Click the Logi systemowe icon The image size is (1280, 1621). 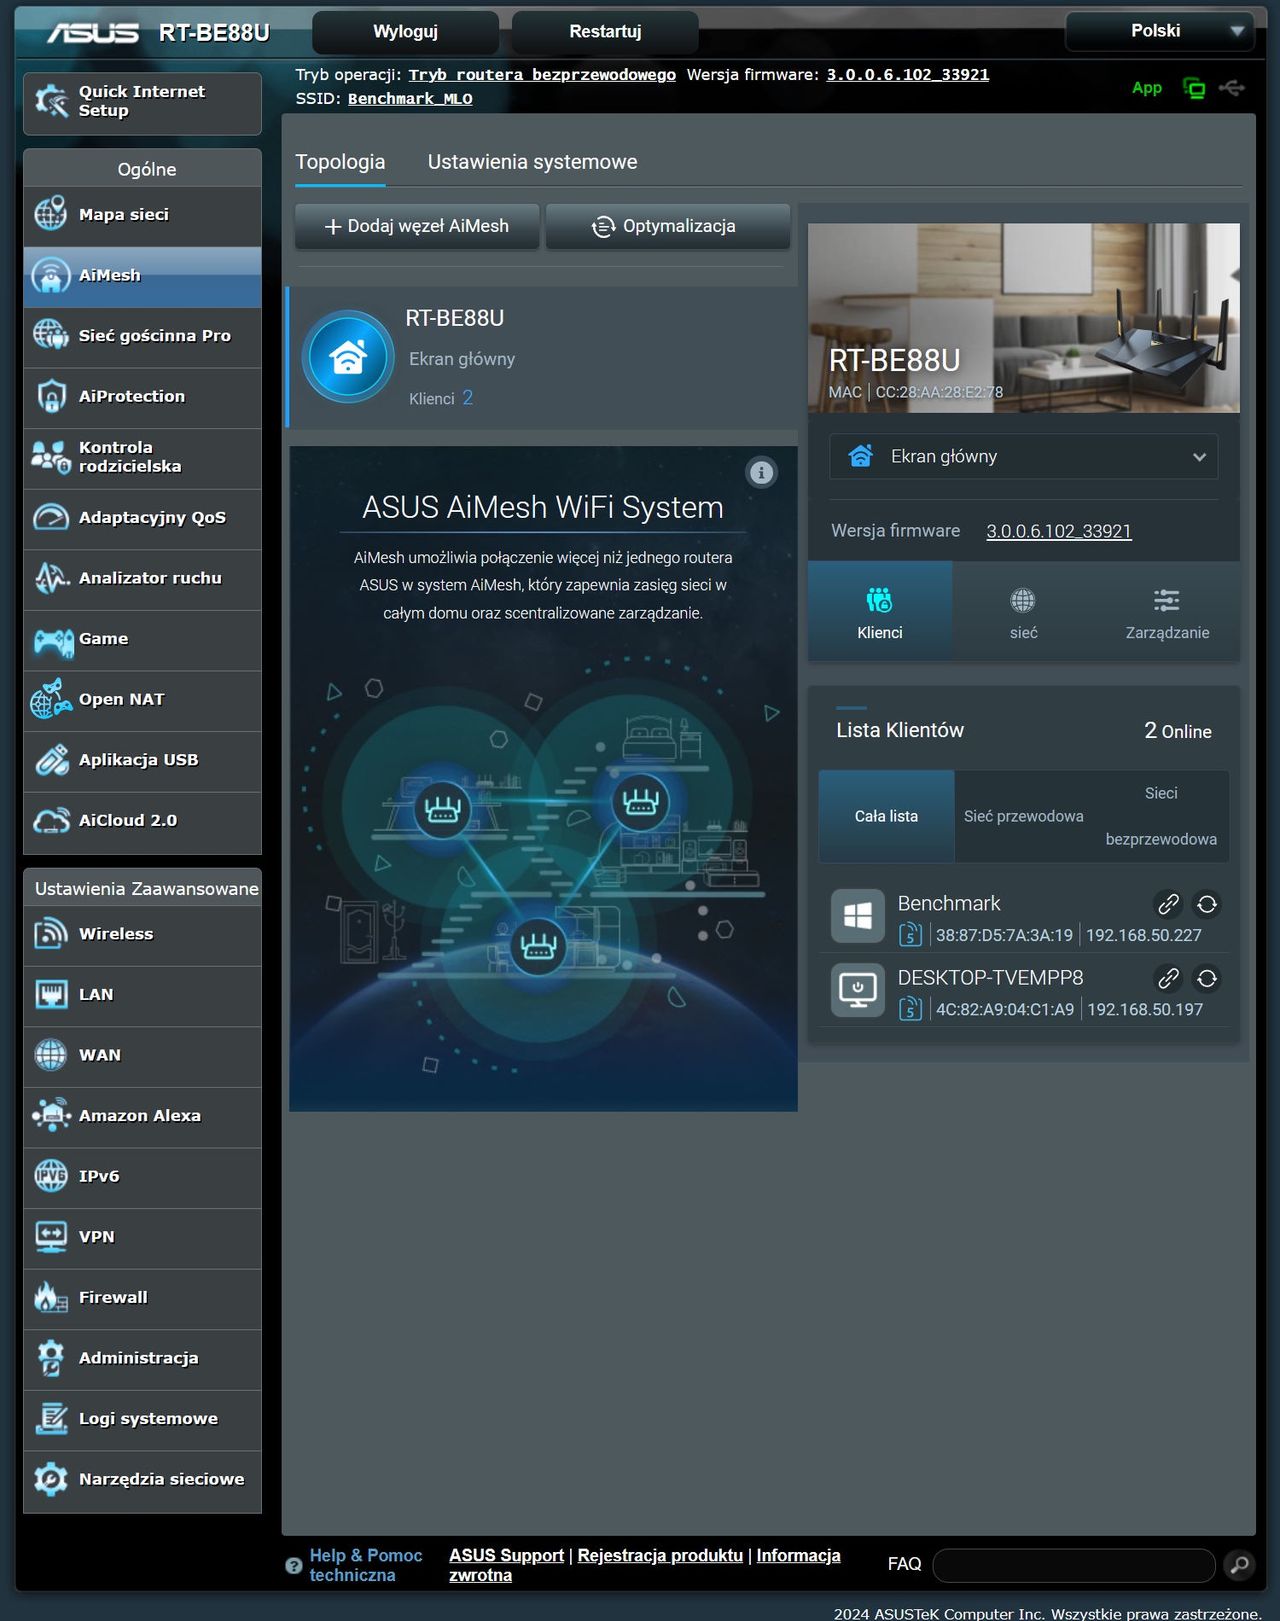point(51,1419)
